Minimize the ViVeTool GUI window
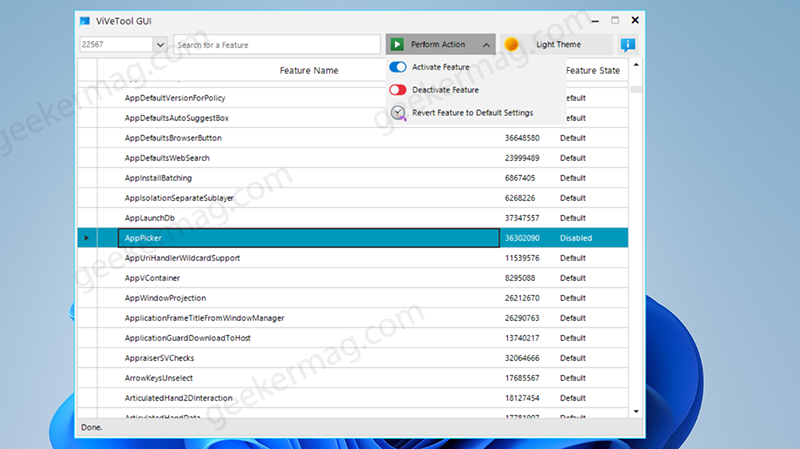The height and width of the screenshot is (449, 800). click(x=595, y=21)
